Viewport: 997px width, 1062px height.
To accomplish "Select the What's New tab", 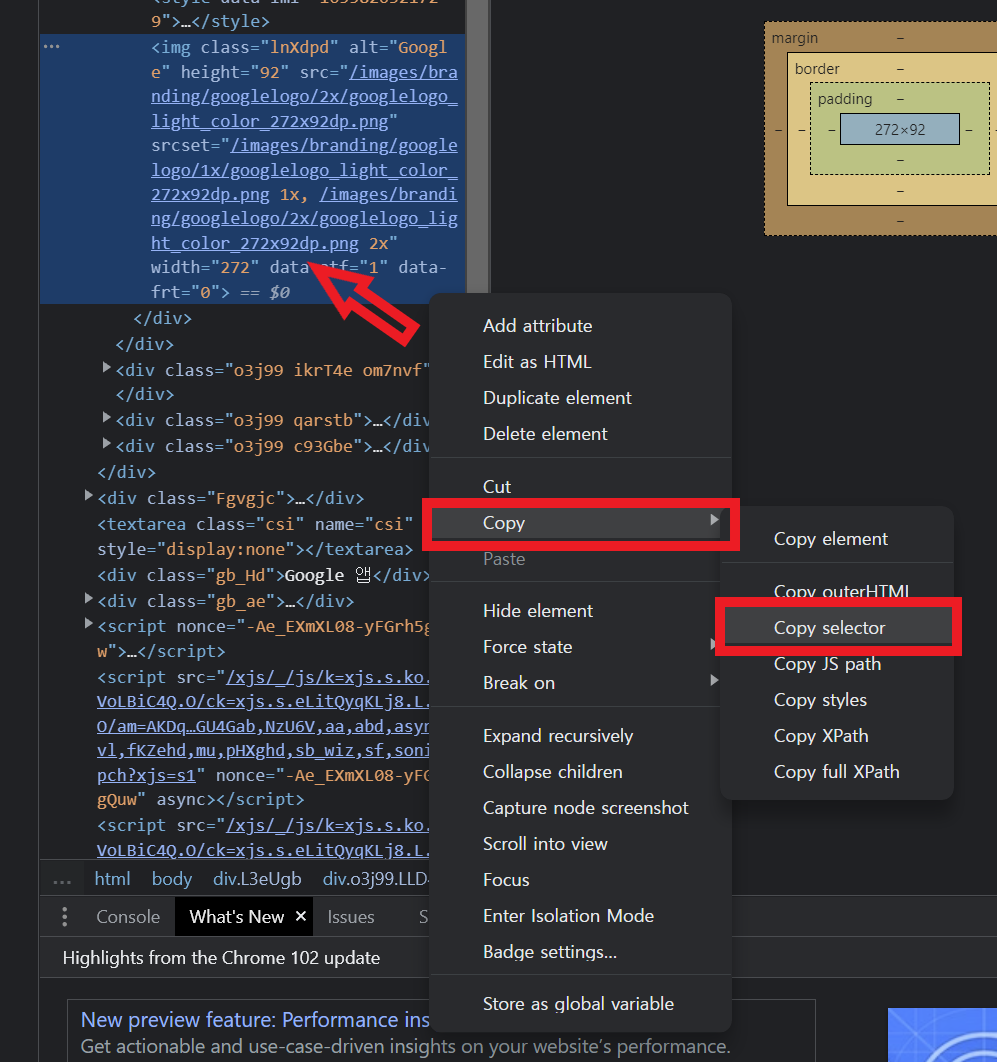I will (236, 916).
